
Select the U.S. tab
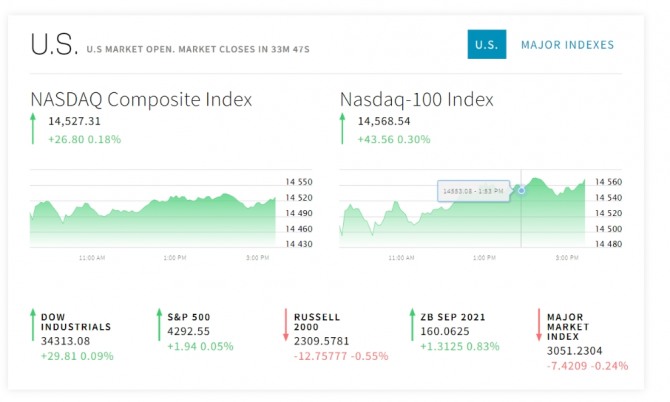point(486,45)
